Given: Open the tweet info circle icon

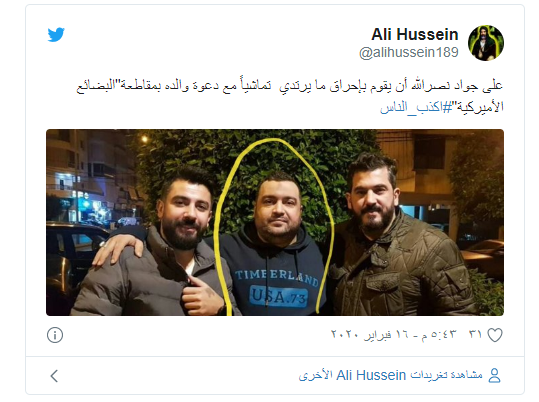Looking at the screenshot, I should 55,335.
